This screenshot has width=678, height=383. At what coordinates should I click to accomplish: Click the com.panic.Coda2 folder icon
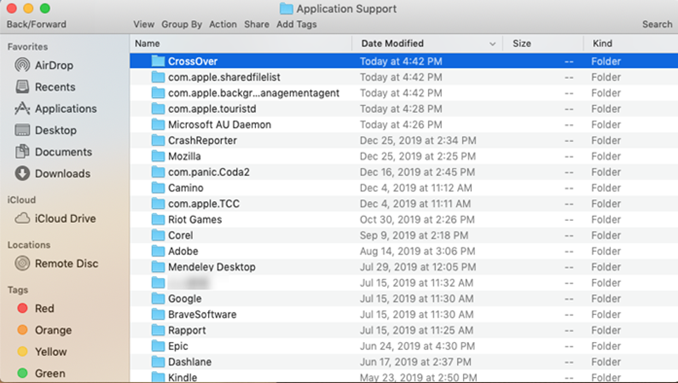[x=158, y=172]
